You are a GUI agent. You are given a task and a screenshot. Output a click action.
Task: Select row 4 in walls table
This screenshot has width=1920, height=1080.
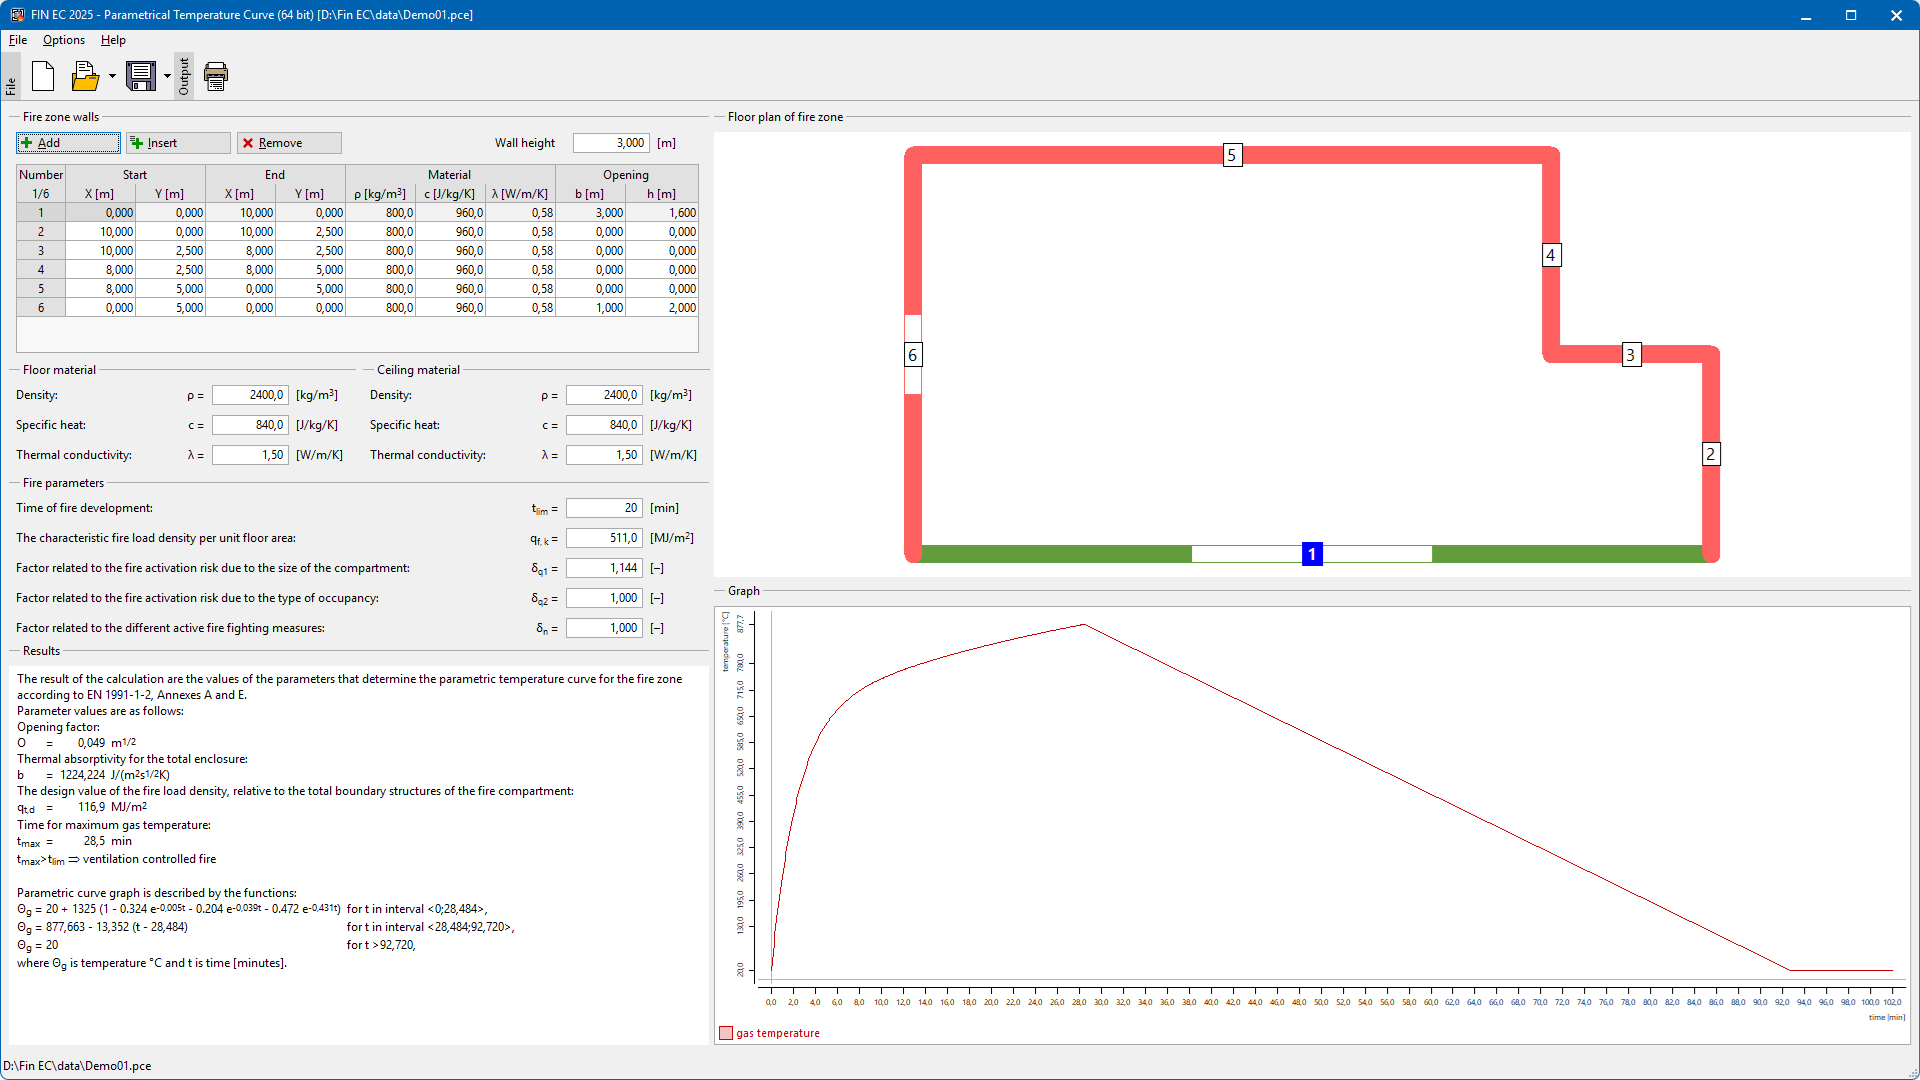(x=41, y=270)
